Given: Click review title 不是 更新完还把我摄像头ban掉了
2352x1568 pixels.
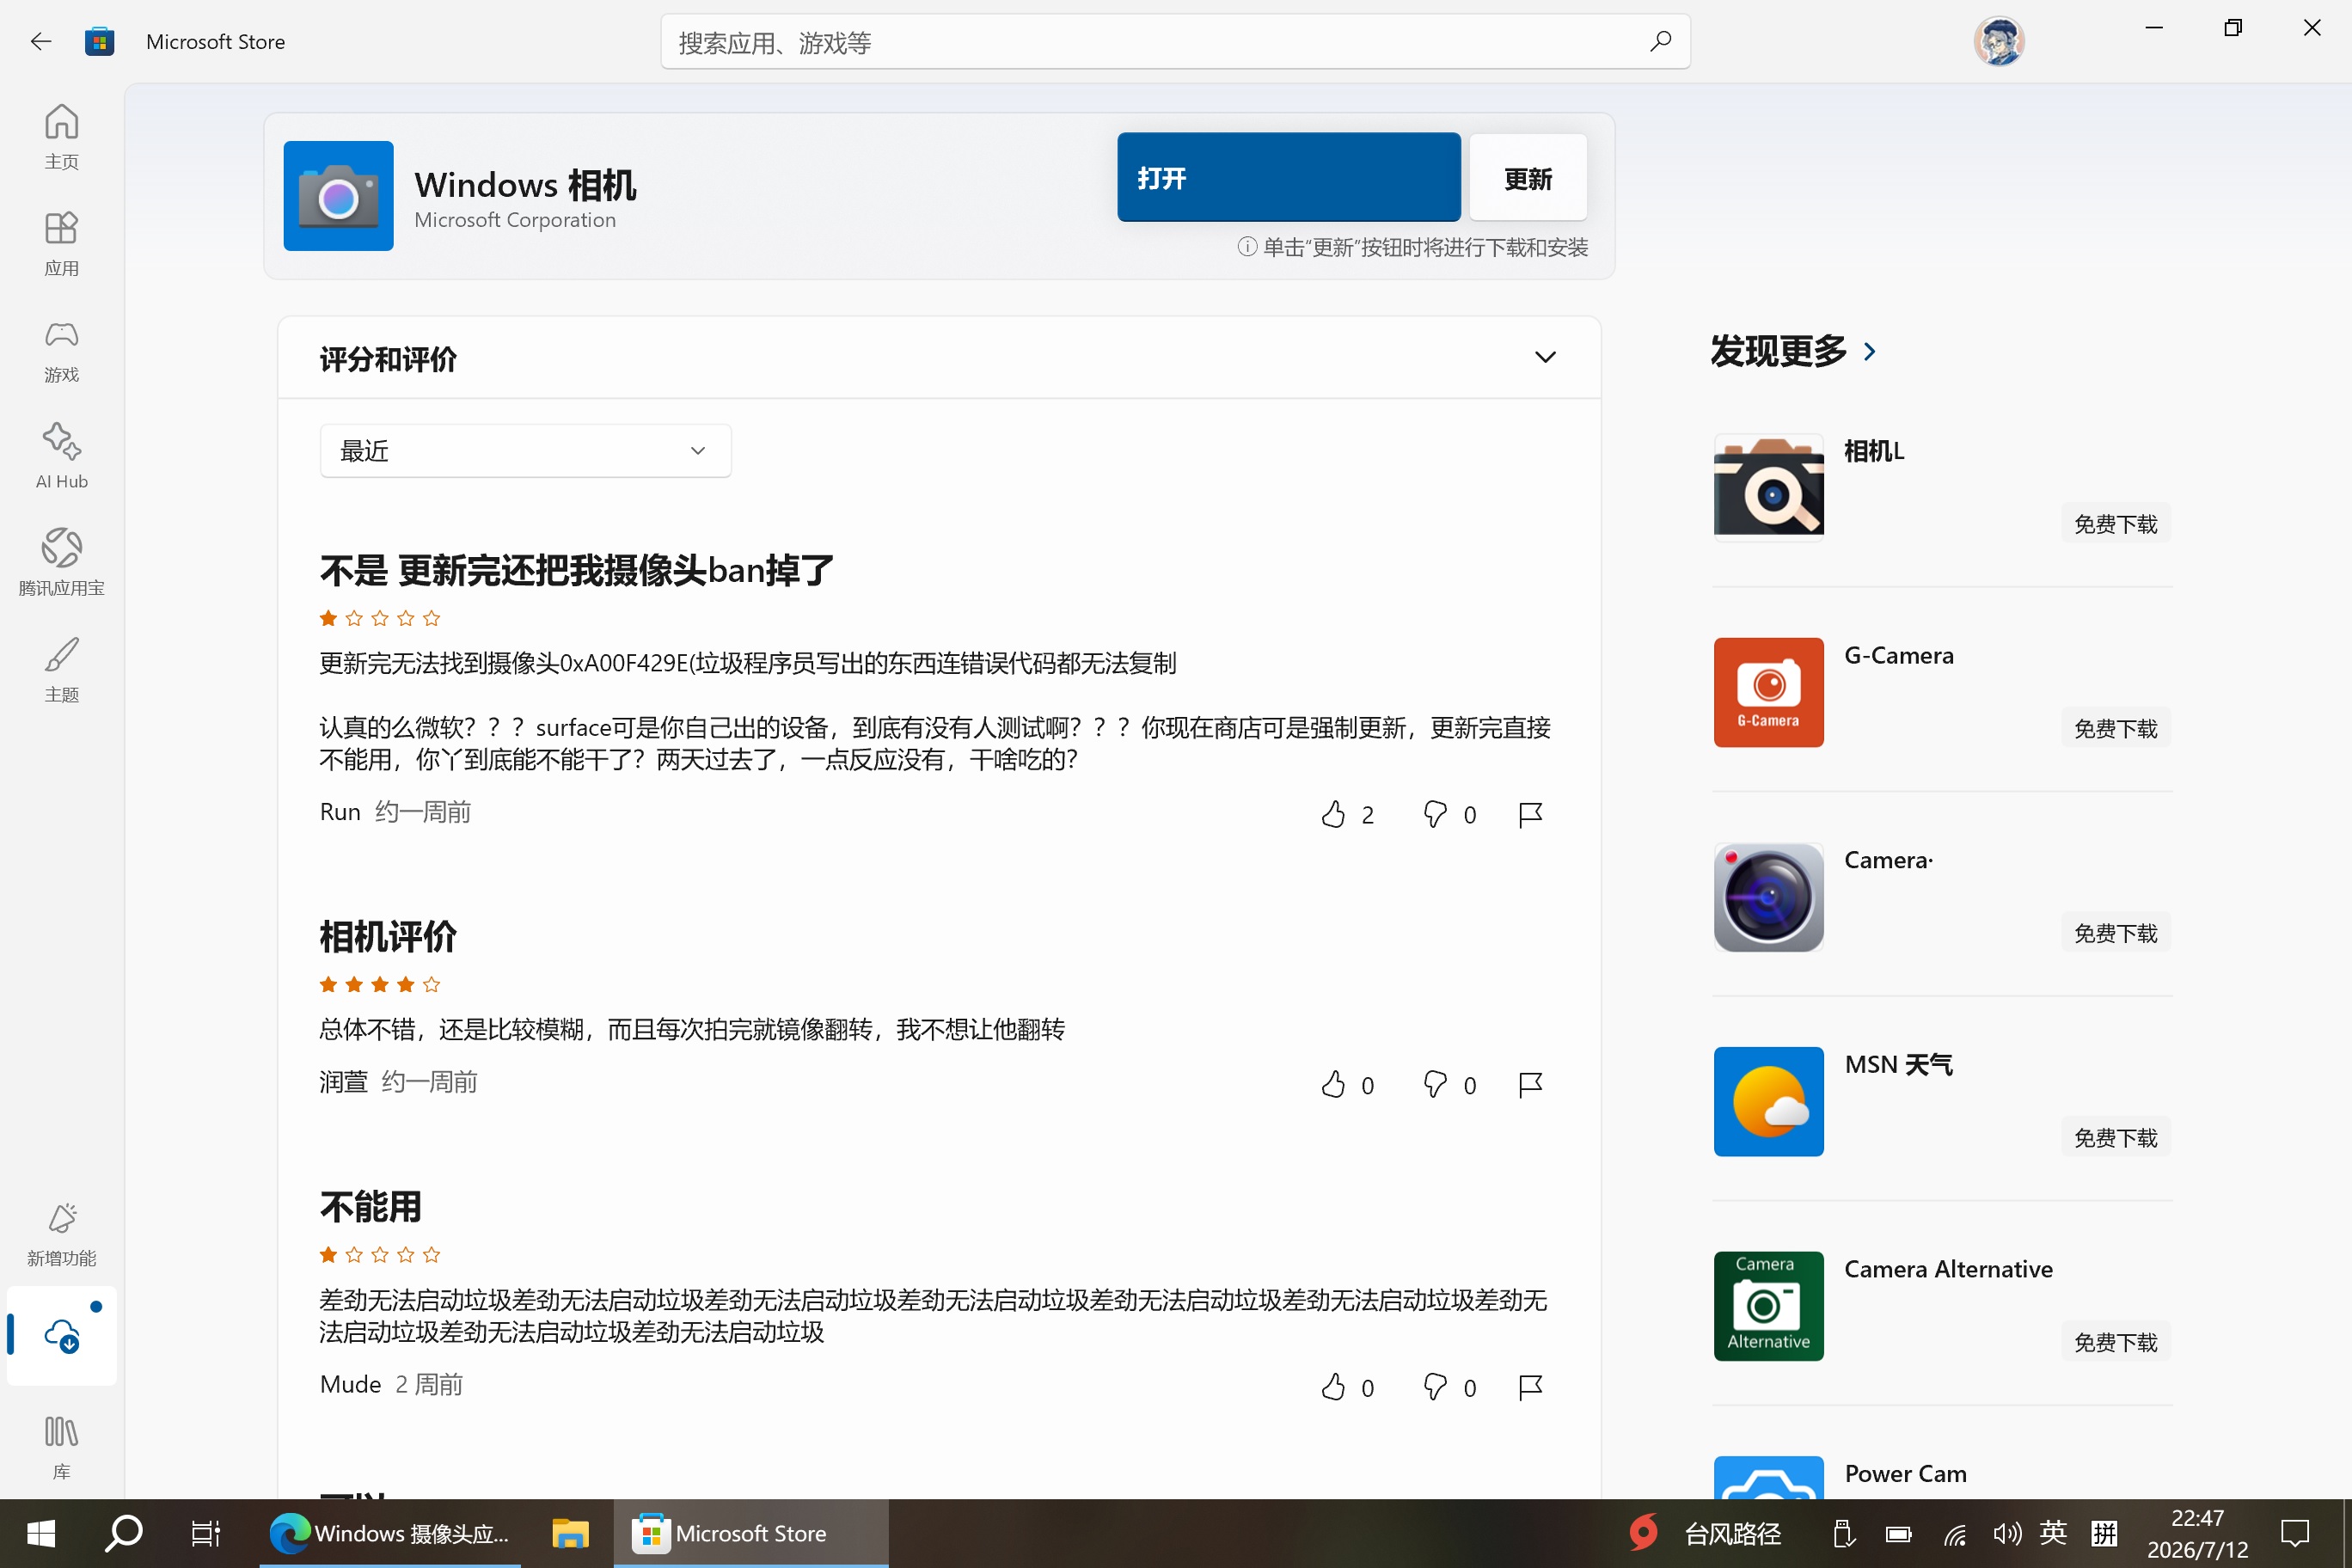Looking at the screenshot, I should (x=576, y=570).
